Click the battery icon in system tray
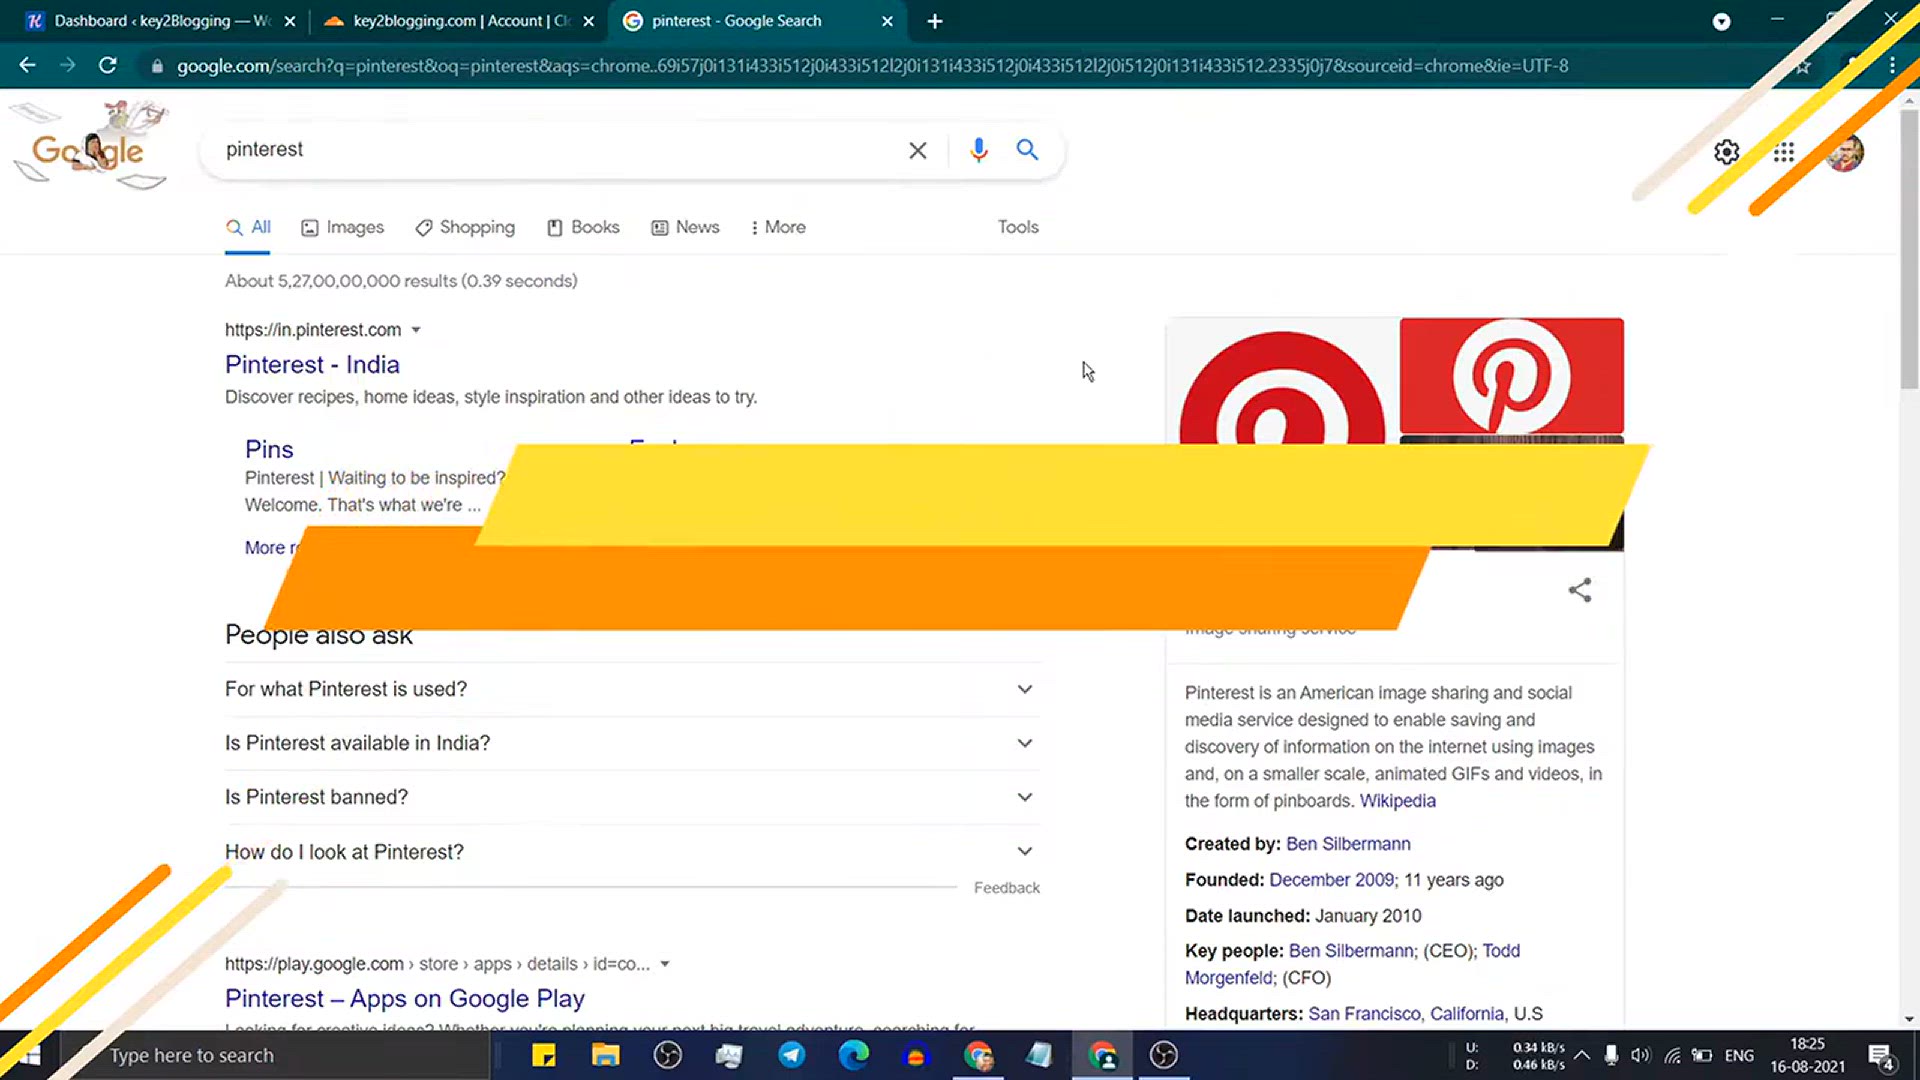The width and height of the screenshot is (1920, 1080). click(x=1702, y=1055)
